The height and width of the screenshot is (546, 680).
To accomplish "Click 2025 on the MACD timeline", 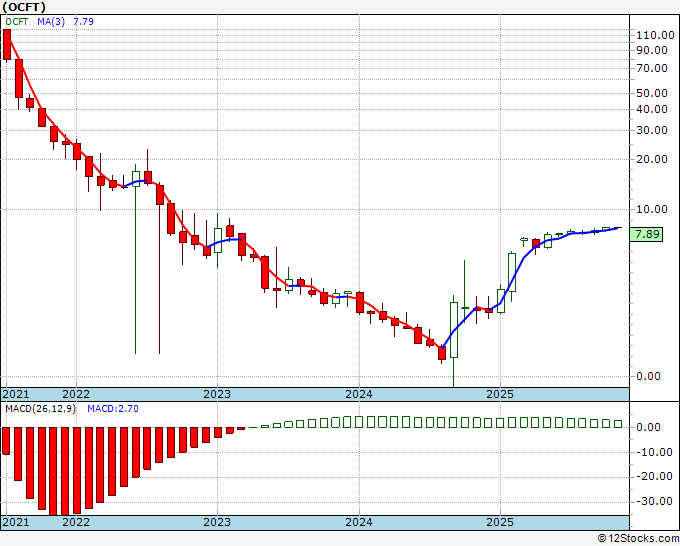I will pyautogui.click(x=500, y=522).
